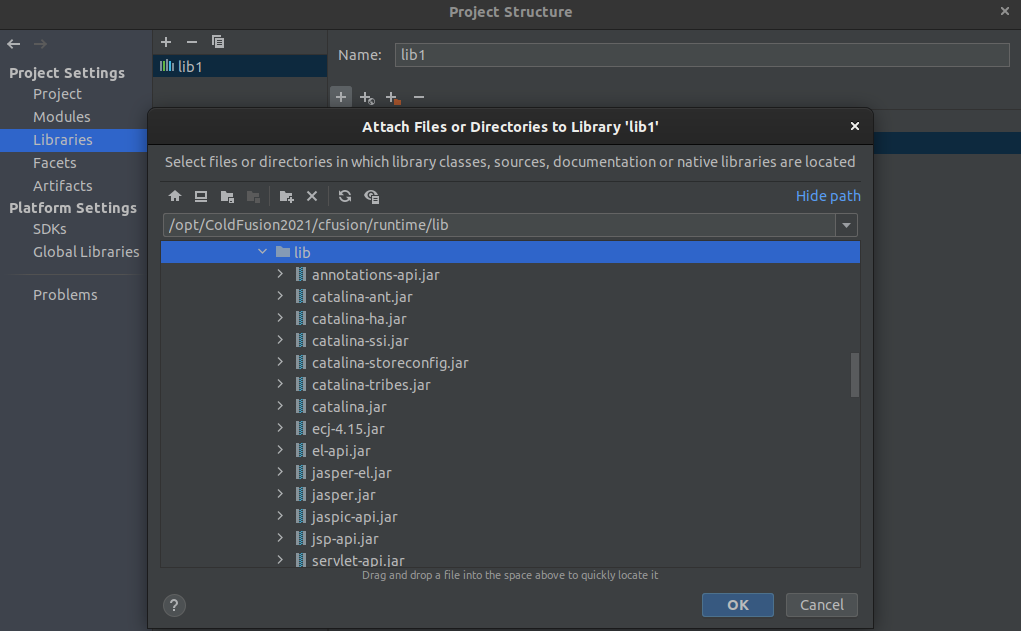Viewport: 1021px width, 631px height.
Task: Expand annotations-api.jar
Action: 280,274
